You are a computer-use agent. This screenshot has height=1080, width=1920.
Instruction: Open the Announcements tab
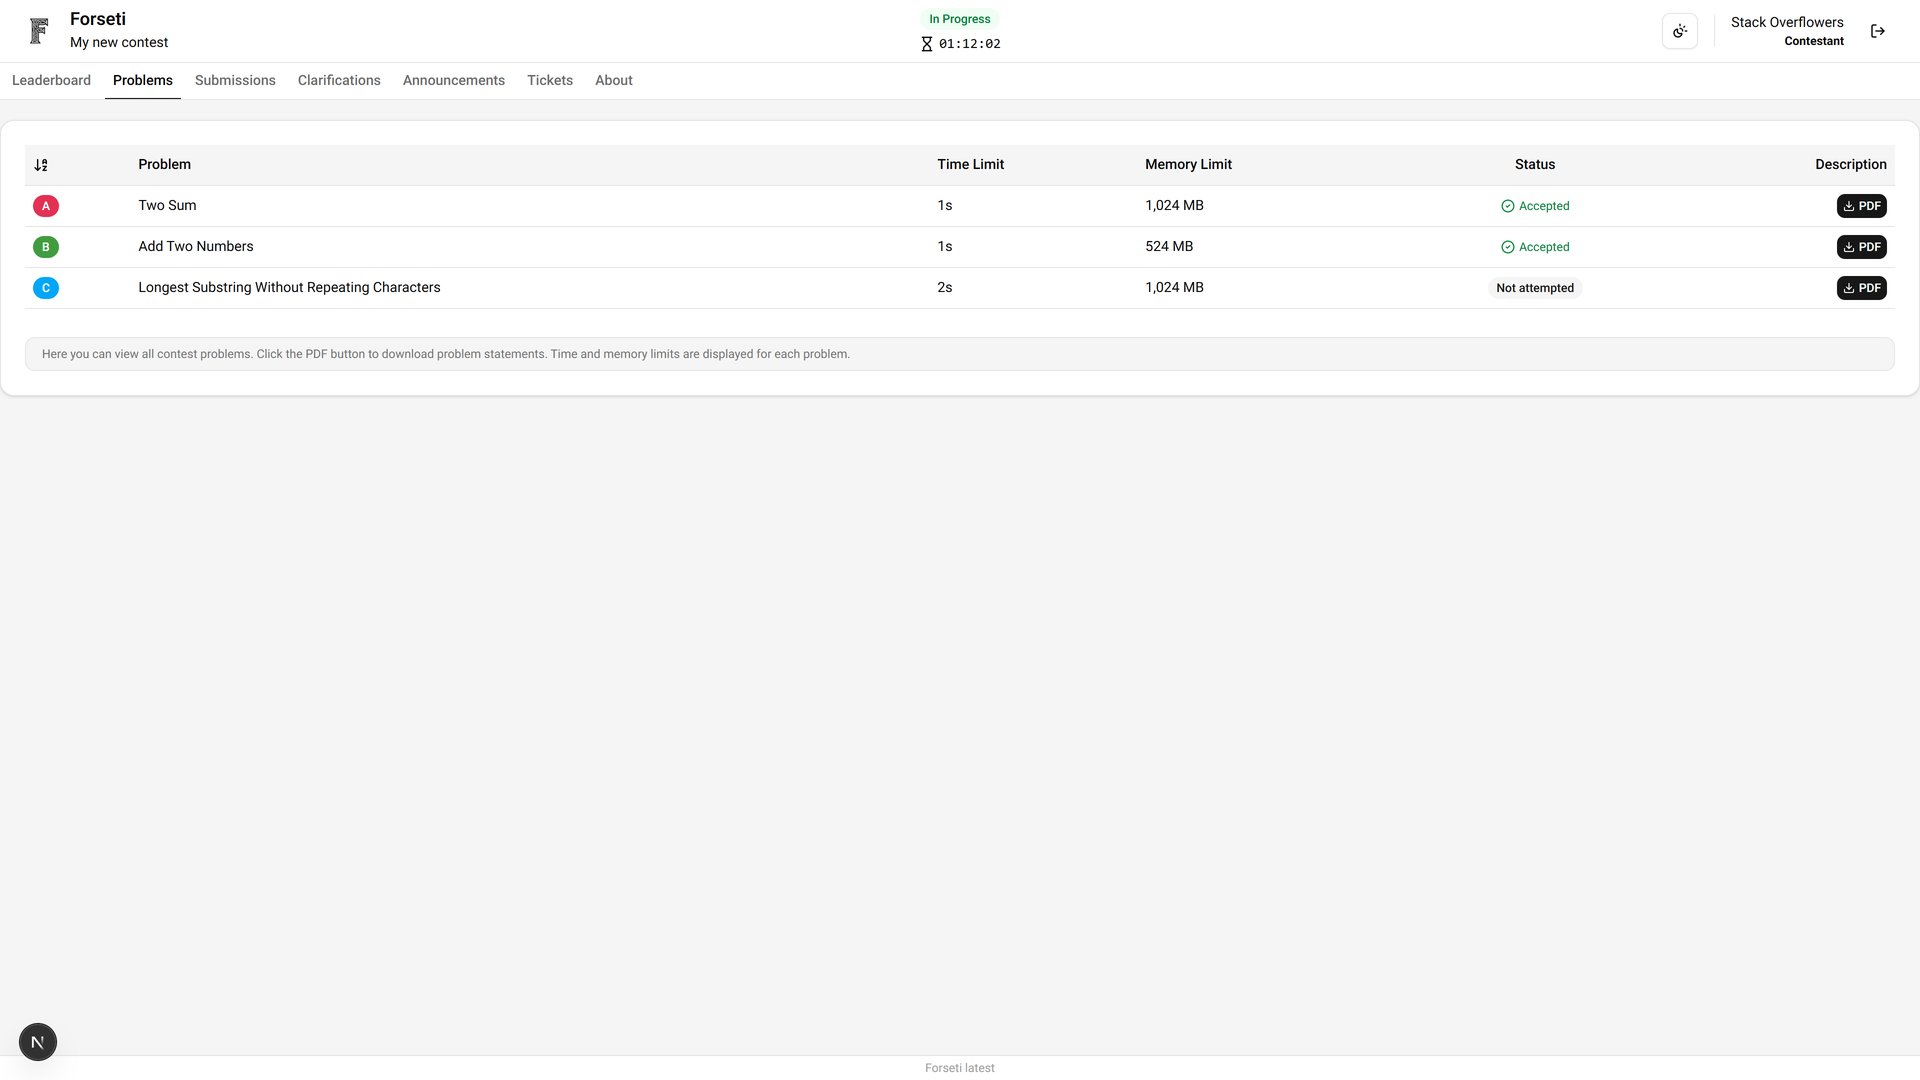click(454, 80)
